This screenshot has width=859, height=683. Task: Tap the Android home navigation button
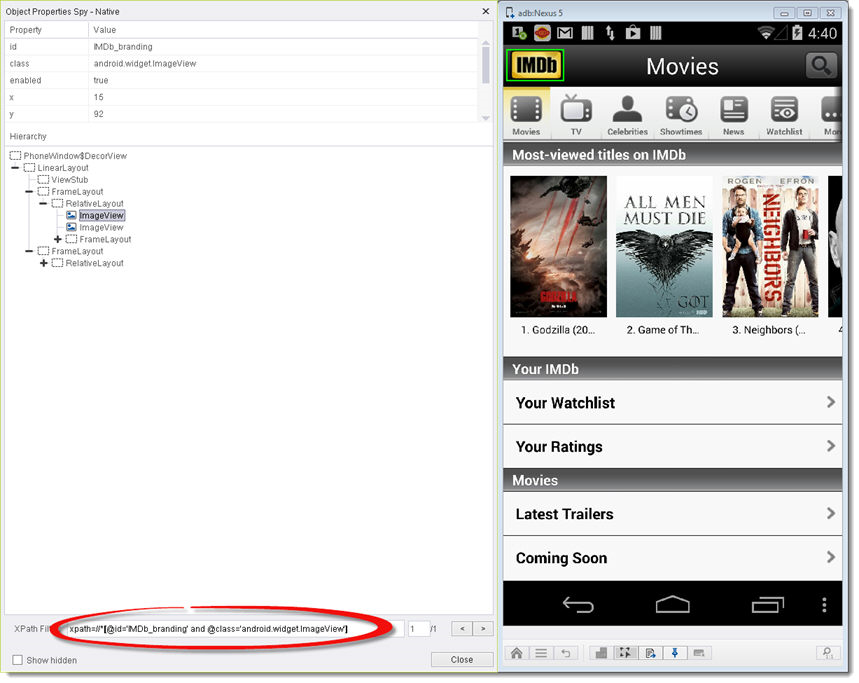pyautogui.click(x=672, y=605)
